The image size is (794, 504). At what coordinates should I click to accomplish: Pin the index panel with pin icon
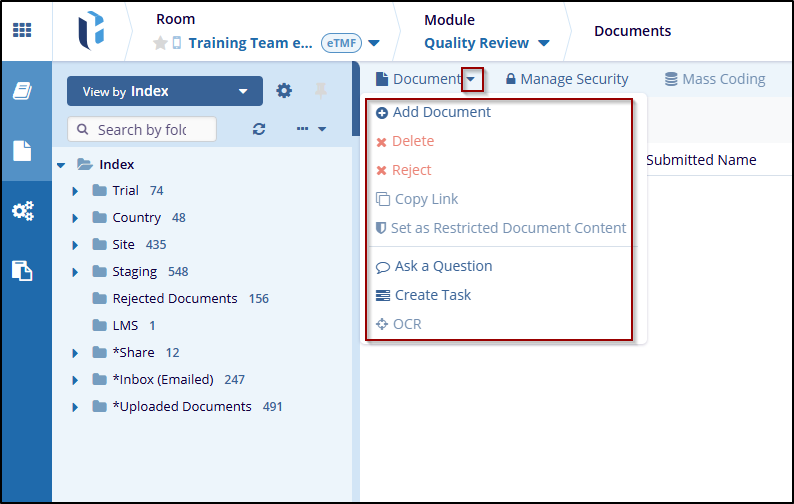[321, 91]
